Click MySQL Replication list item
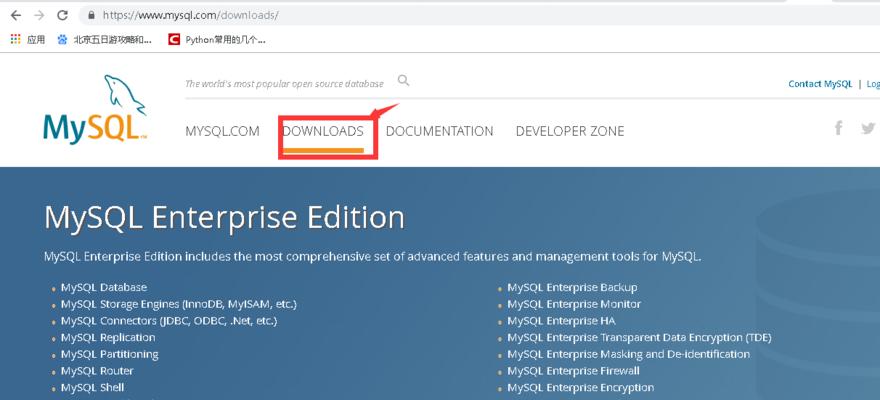Viewport: 880px width, 400px height. pos(108,337)
